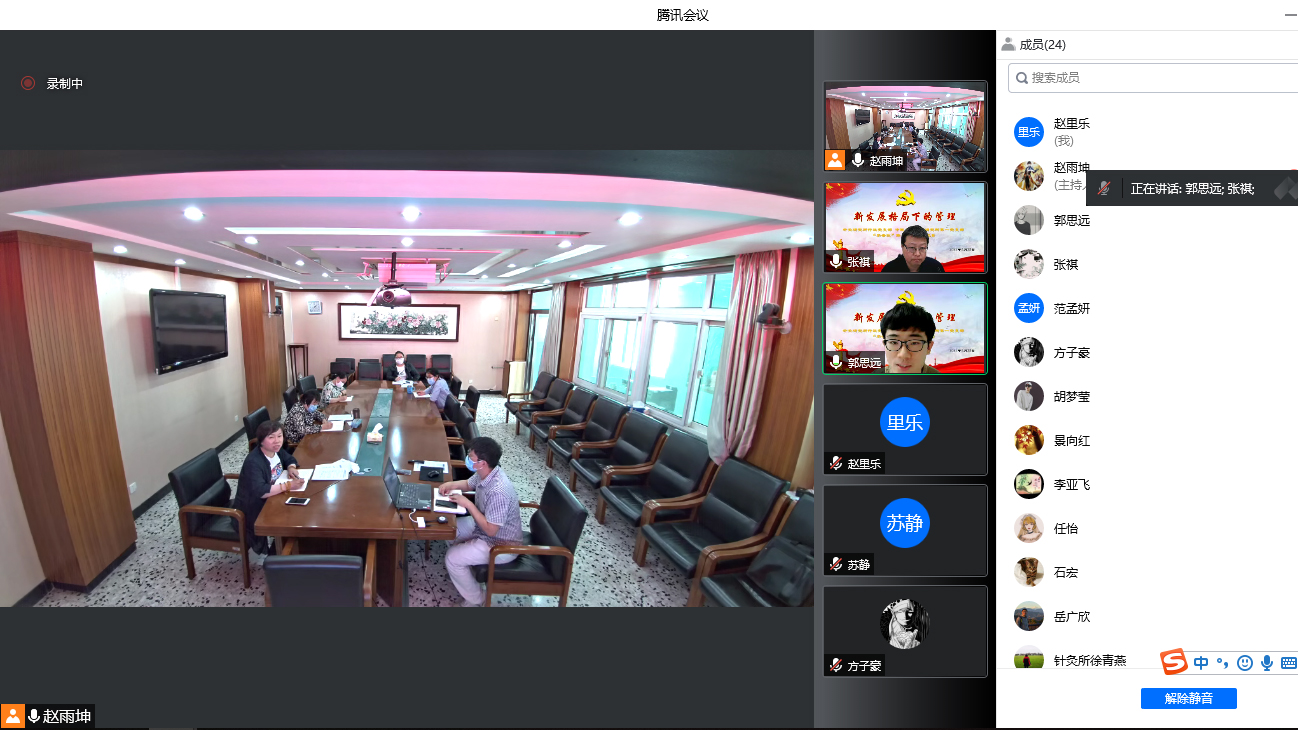Open the Sogou soft keyboard icon
This screenshot has width=1298, height=730.
click(1288, 662)
